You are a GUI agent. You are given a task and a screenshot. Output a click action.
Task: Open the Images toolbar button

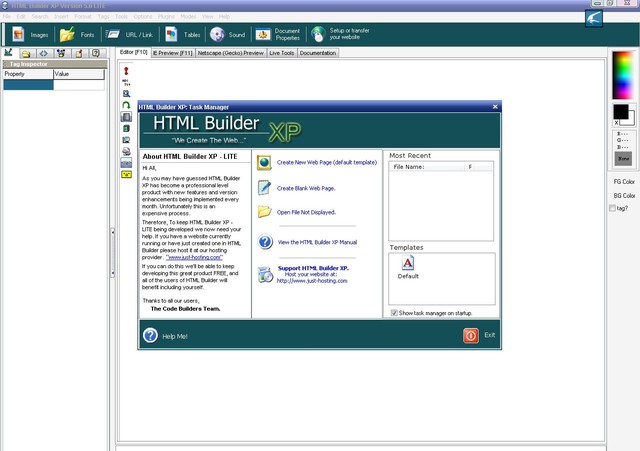pyautogui.click(x=30, y=35)
